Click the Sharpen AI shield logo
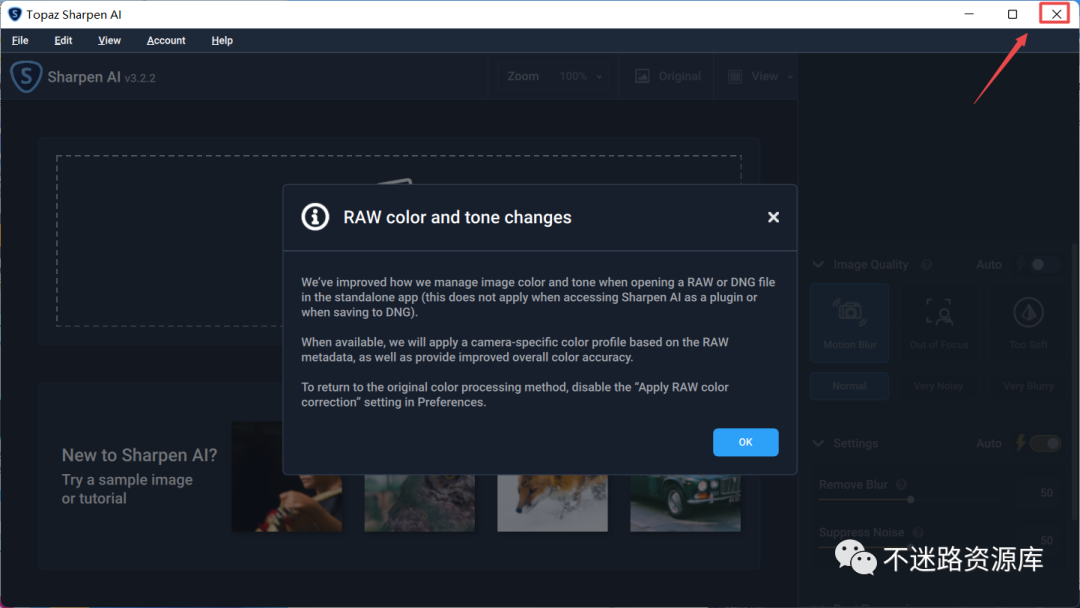 26,76
